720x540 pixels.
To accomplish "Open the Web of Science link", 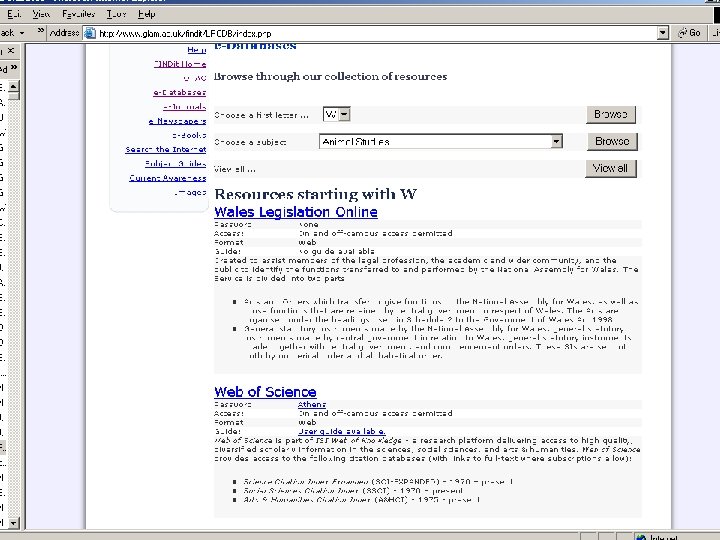I will click(x=265, y=392).
